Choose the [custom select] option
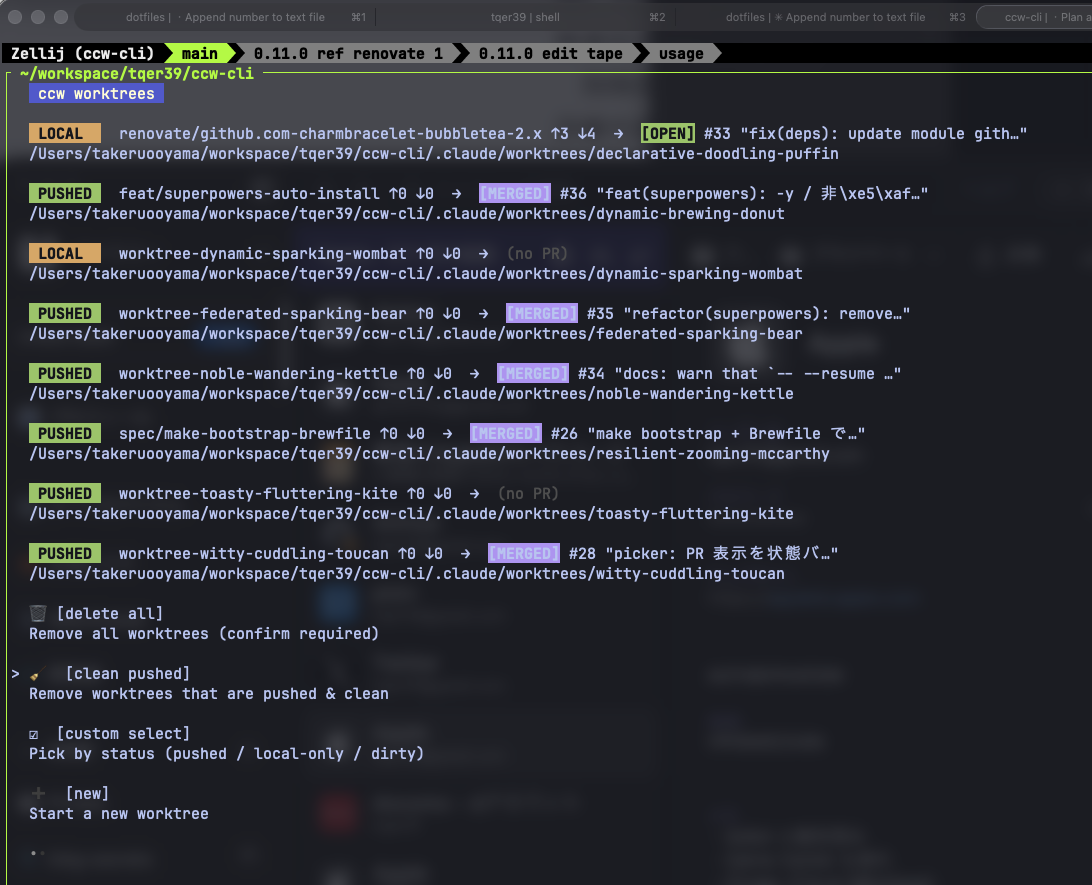The image size is (1092, 885). click(123, 733)
